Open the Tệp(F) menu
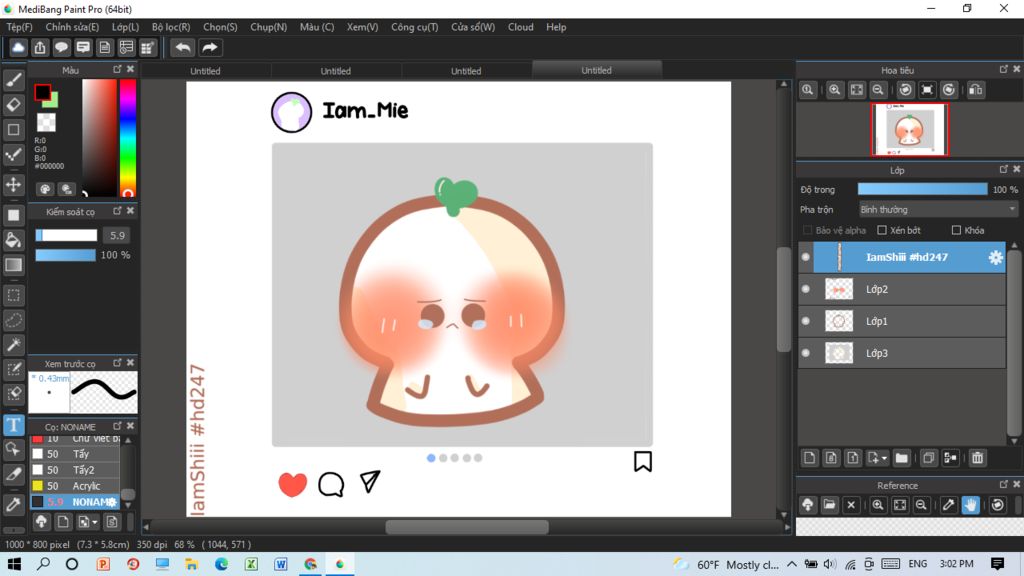 pyautogui.click(x=20, y=27)
